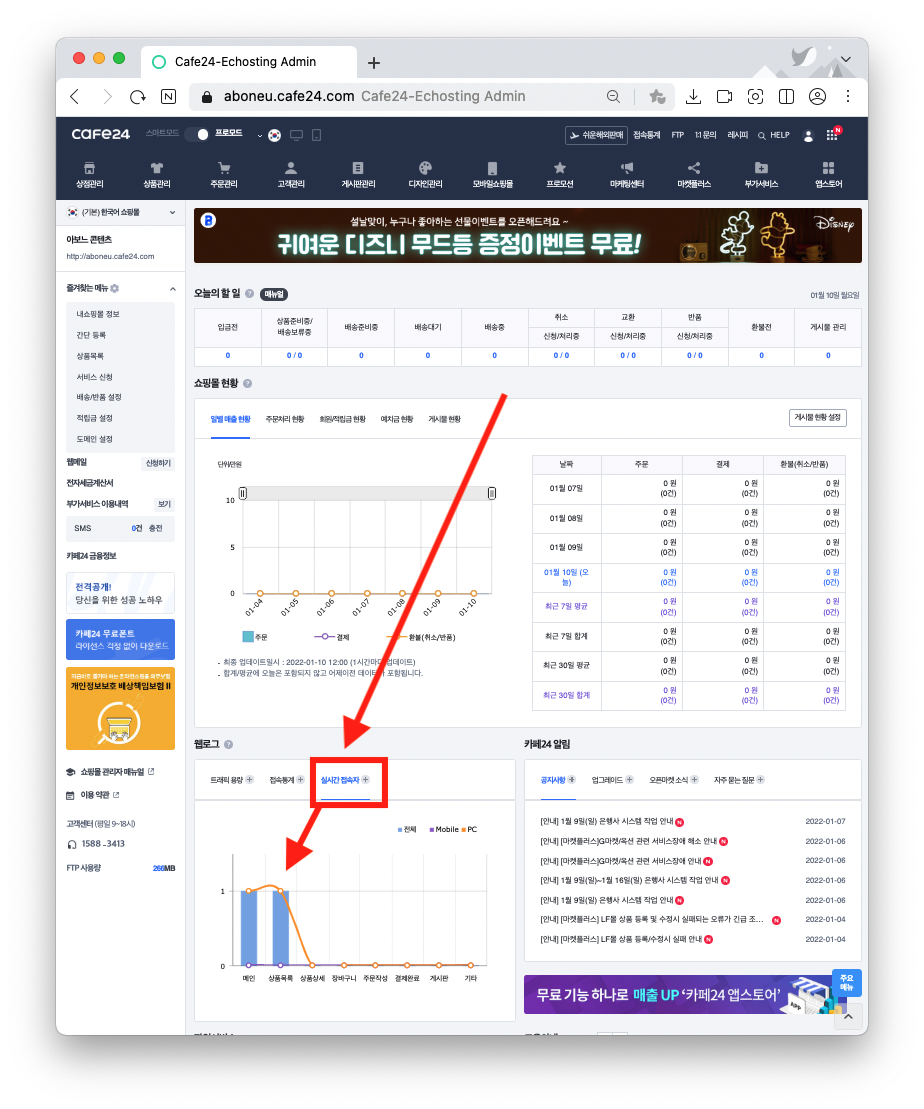Switch to the 게시물 현황 tab
This screenshot has height=1109, width=924.
click(x=444, y=419)
